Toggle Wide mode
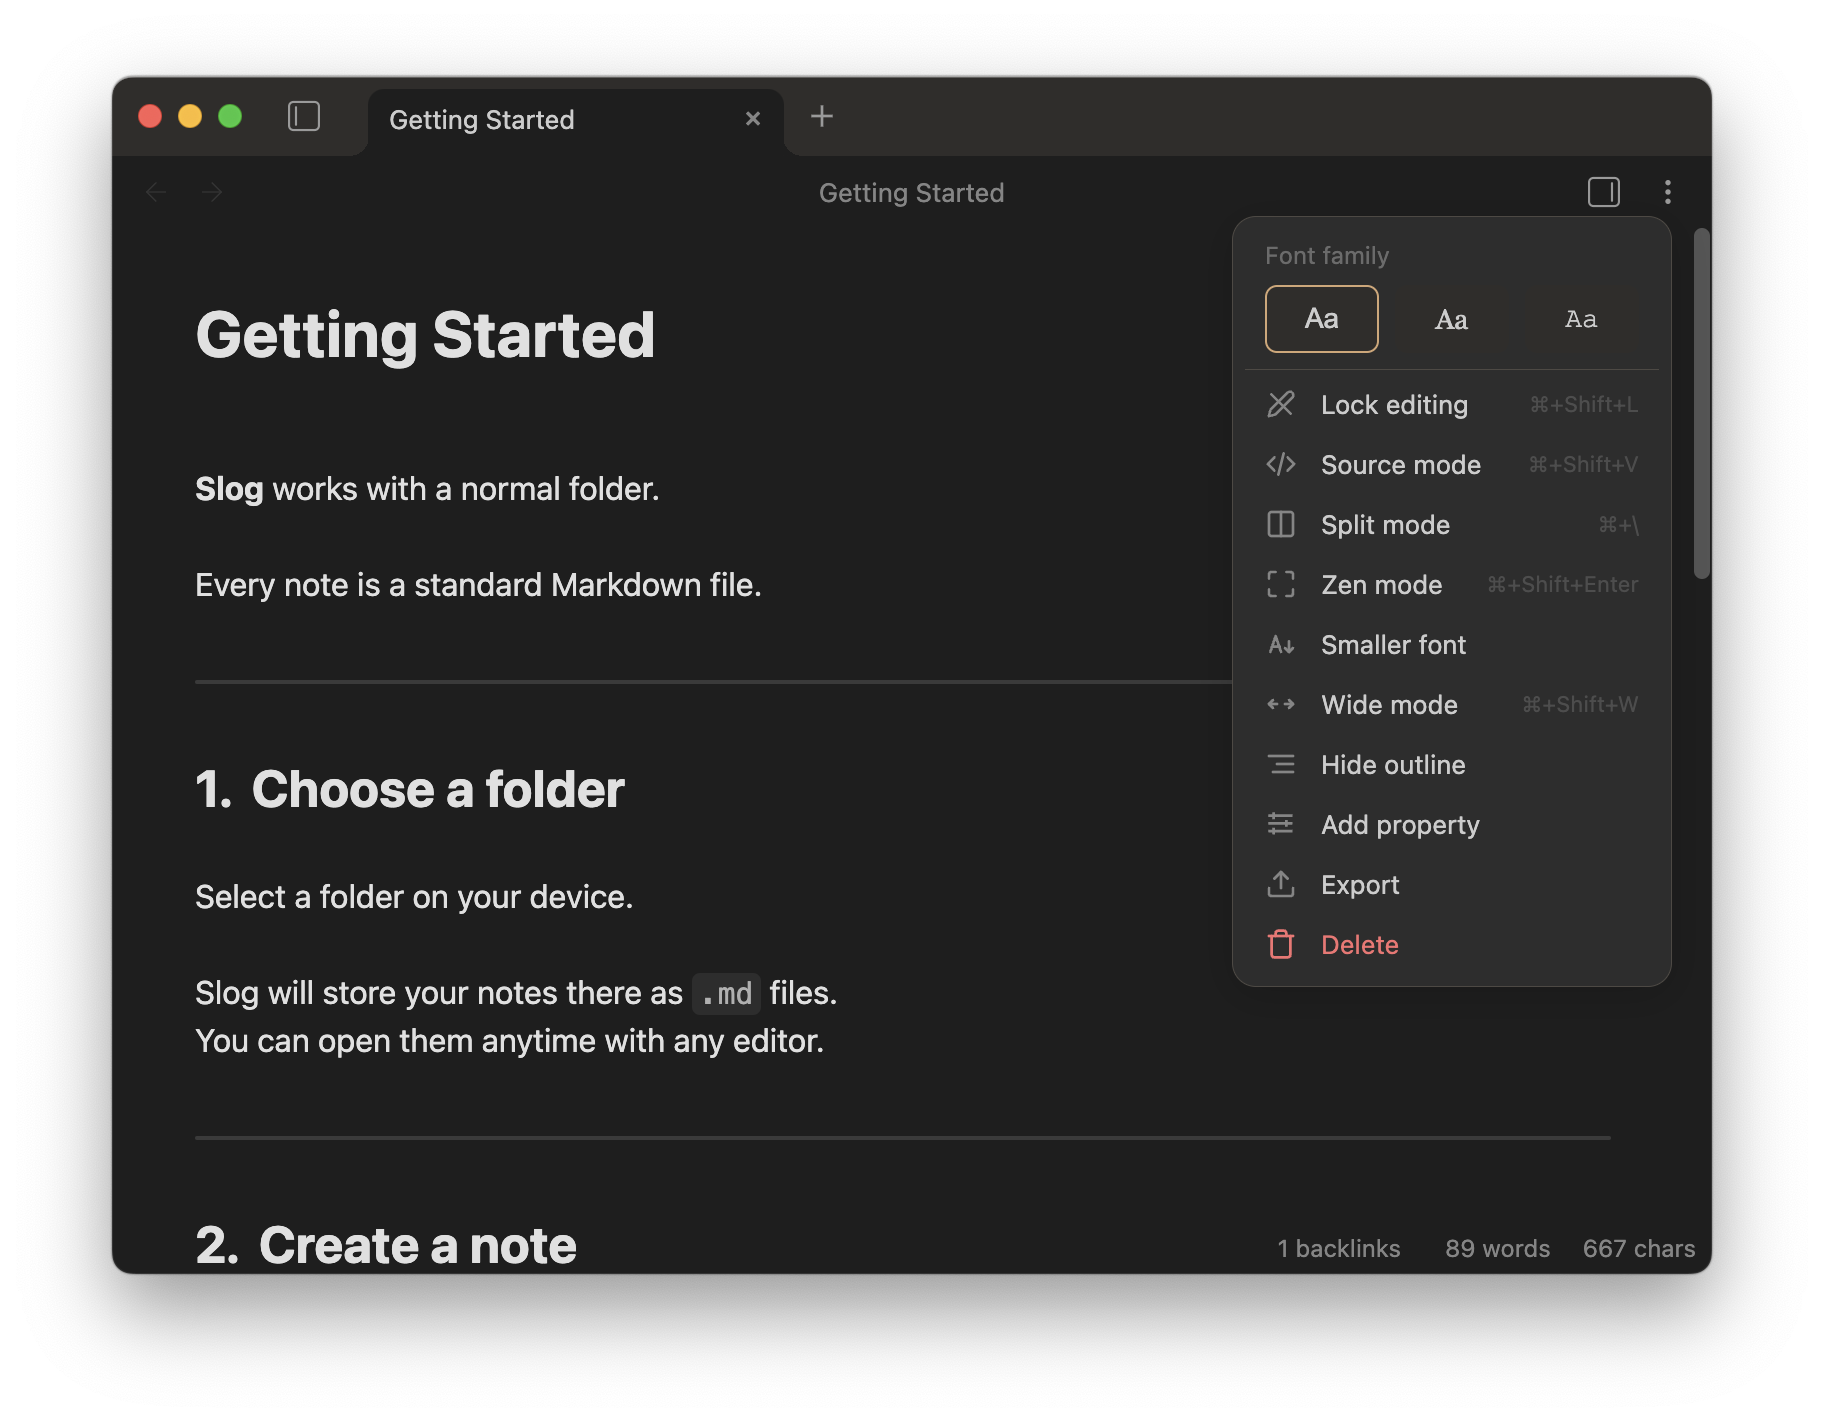The height and width of the screenshot is (1422, 1824). (1389, 705)
